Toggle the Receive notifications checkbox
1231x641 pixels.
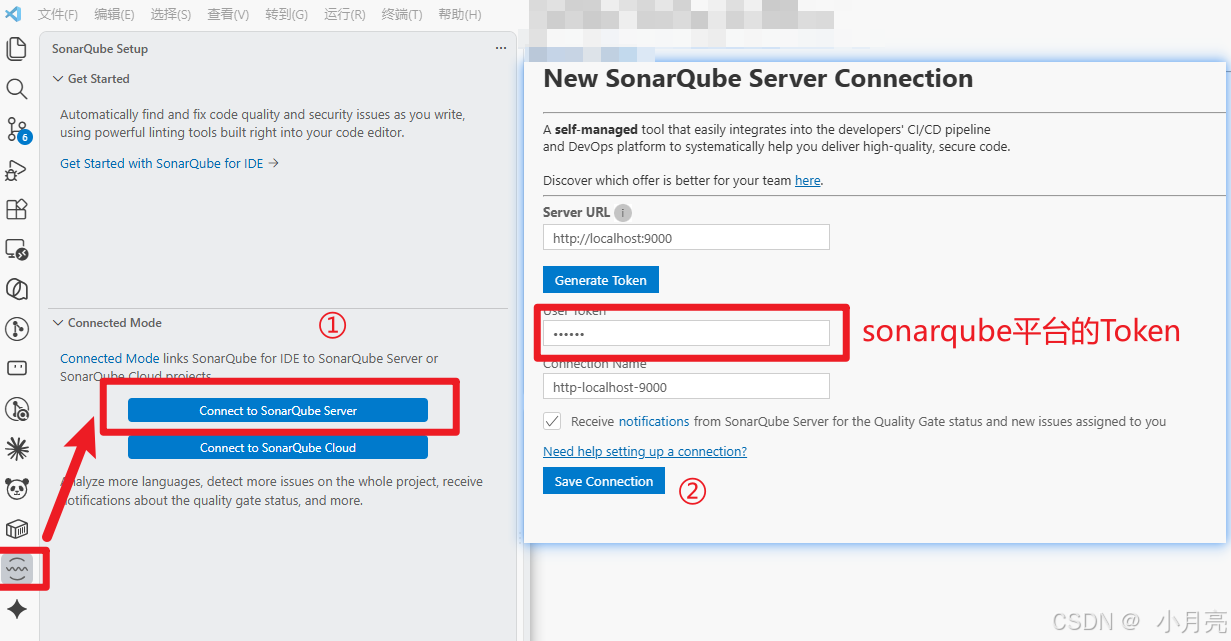click(x=552, y=421)
